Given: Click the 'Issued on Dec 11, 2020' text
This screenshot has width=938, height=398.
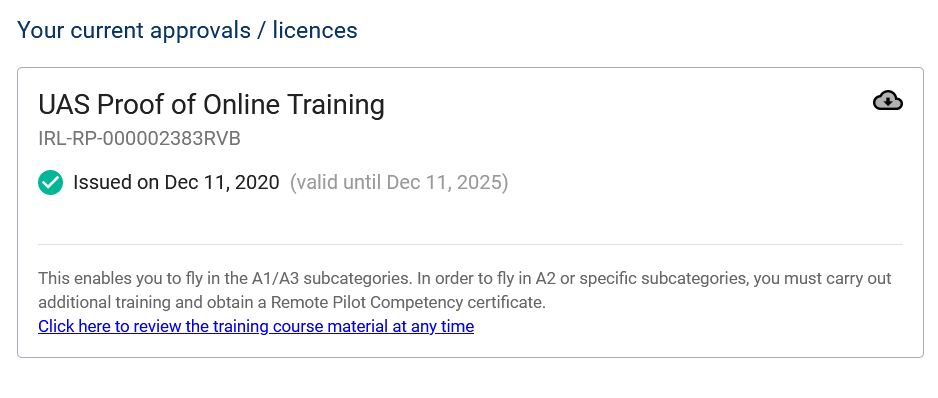Looking at the screenshot, I should pos(176,183).
